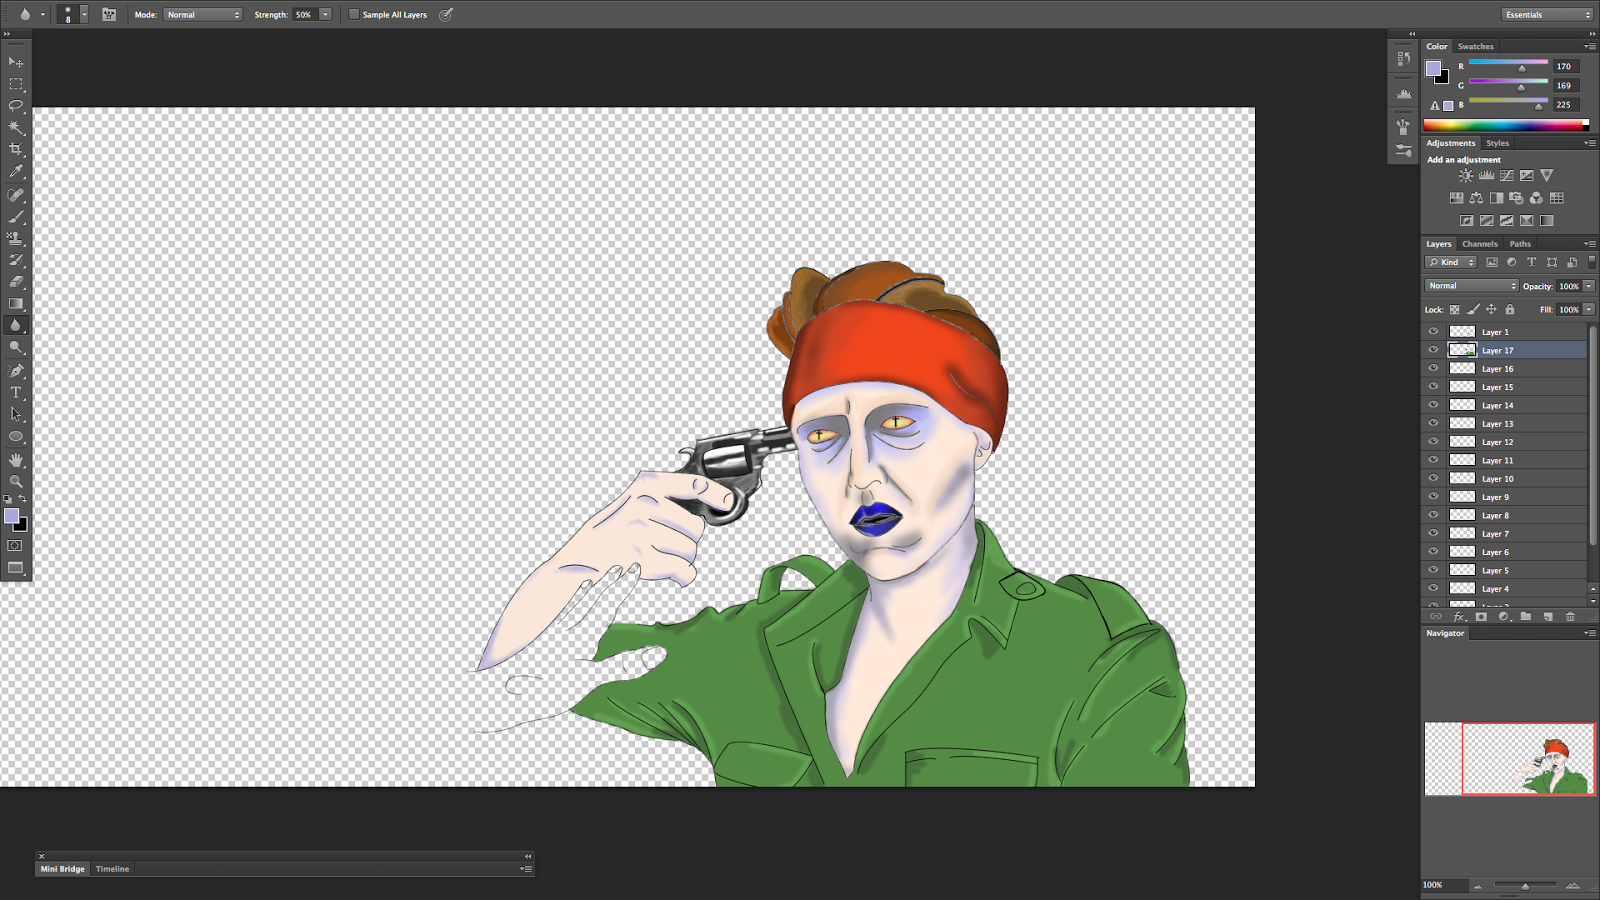Toggle visibility of Layer 14
The width and height of the screenshot is (1600, 900).
1433,405
